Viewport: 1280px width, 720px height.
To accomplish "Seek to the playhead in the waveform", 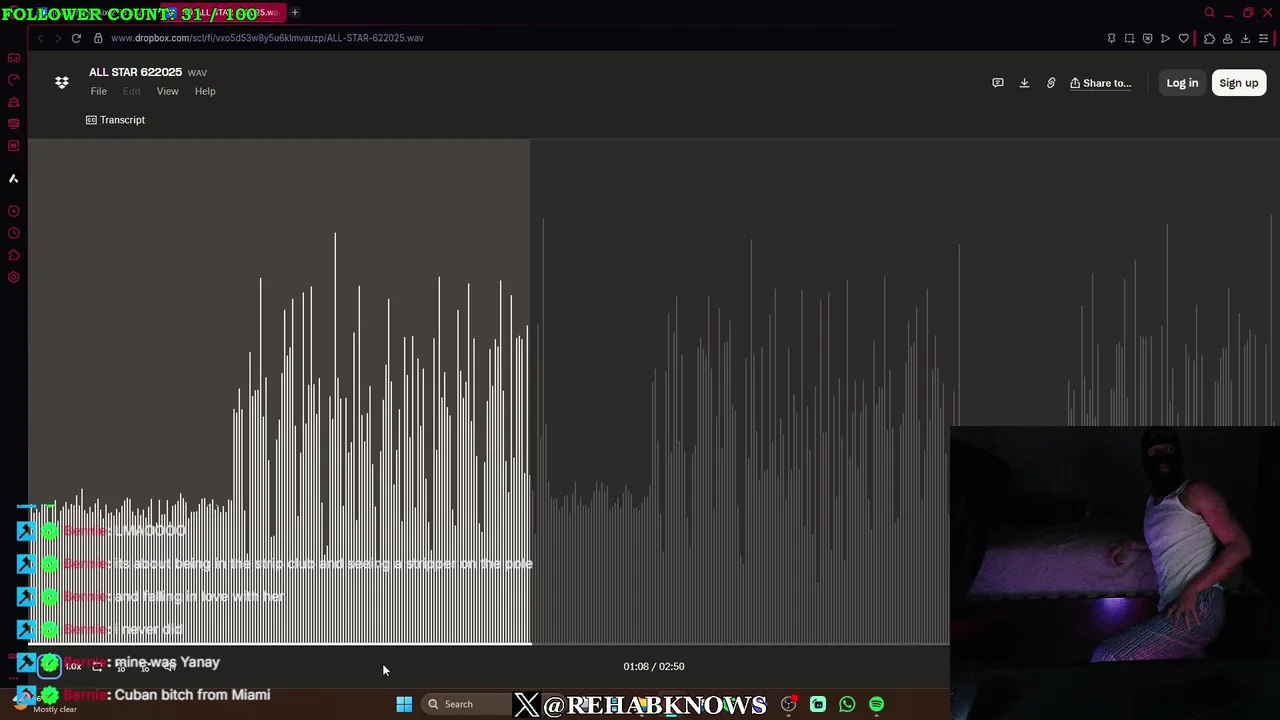I will [530, 392].
